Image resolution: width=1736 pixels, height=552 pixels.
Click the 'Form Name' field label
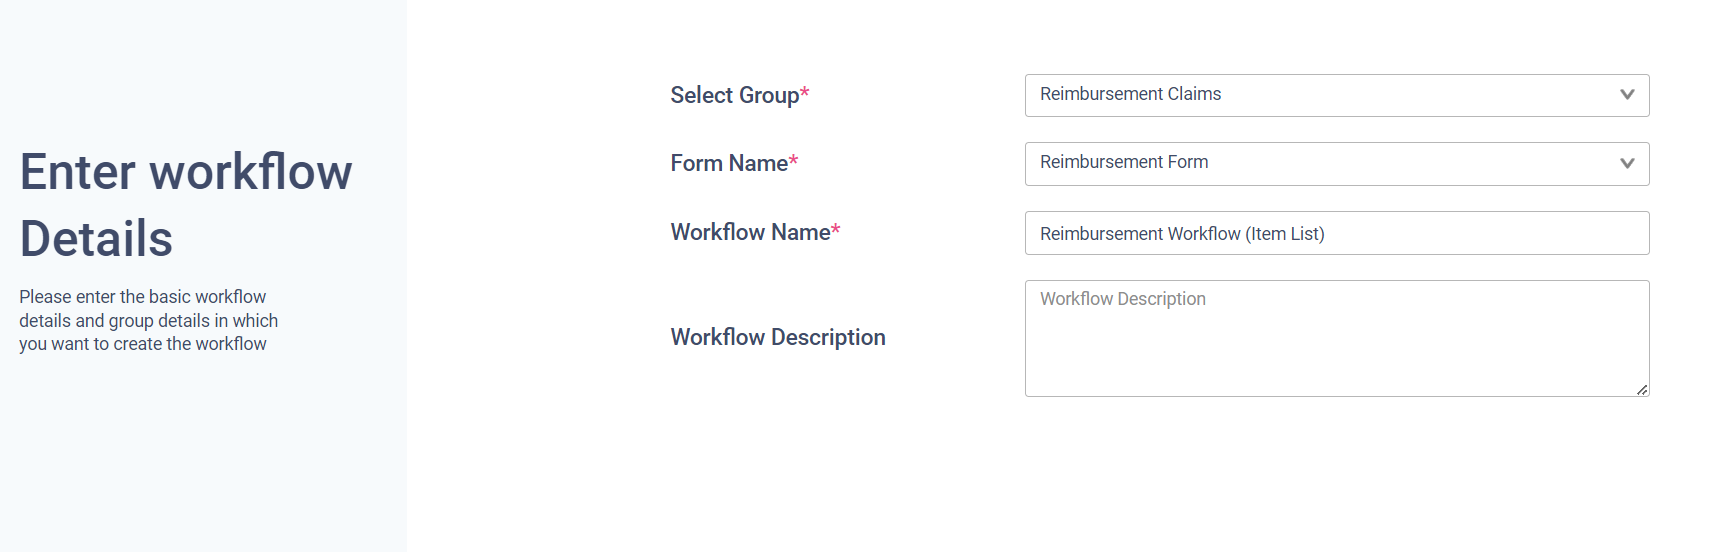(x=728, y=163)
